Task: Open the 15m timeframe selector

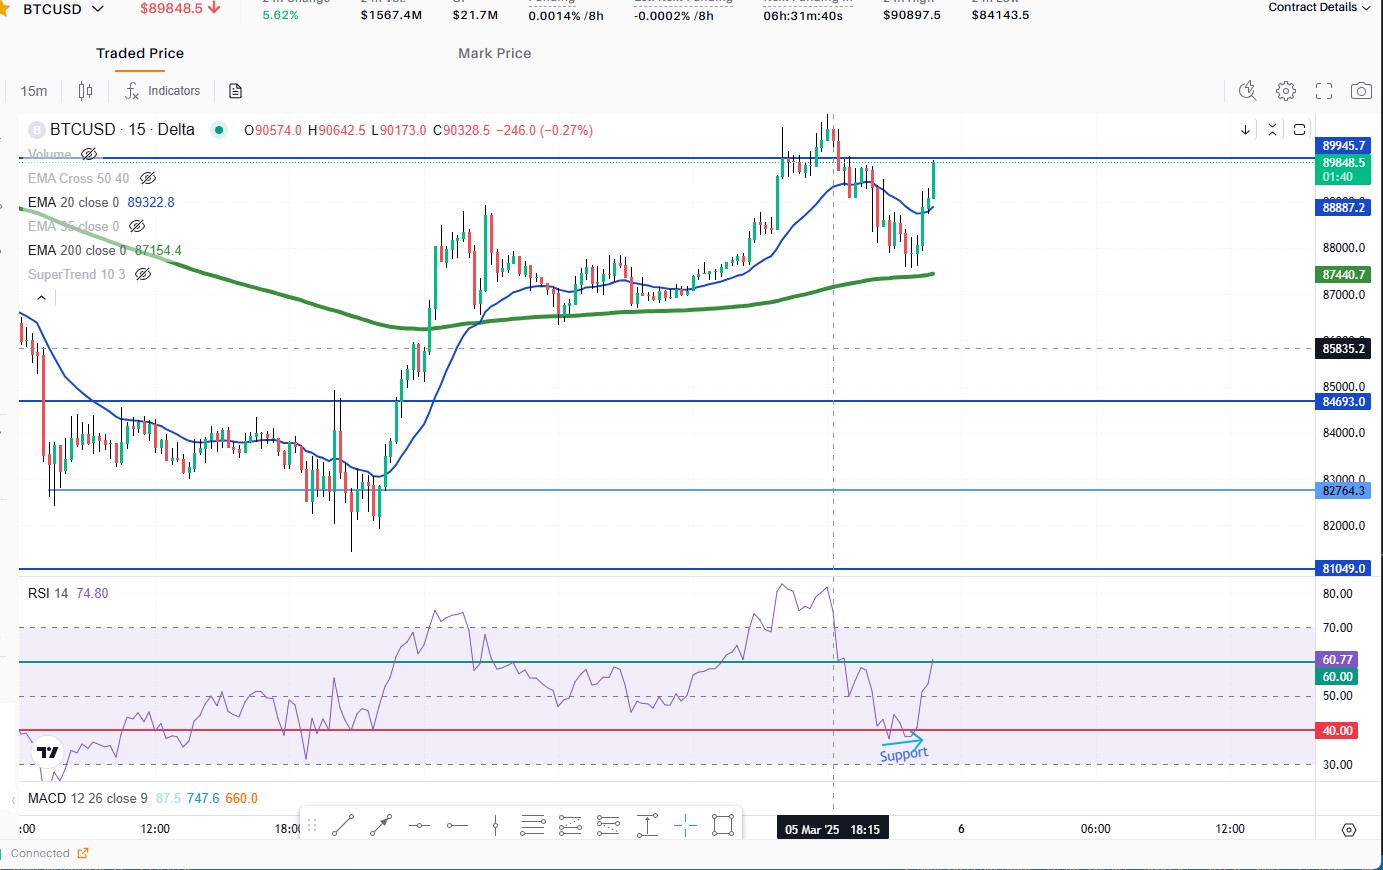Action: point(33,91)
